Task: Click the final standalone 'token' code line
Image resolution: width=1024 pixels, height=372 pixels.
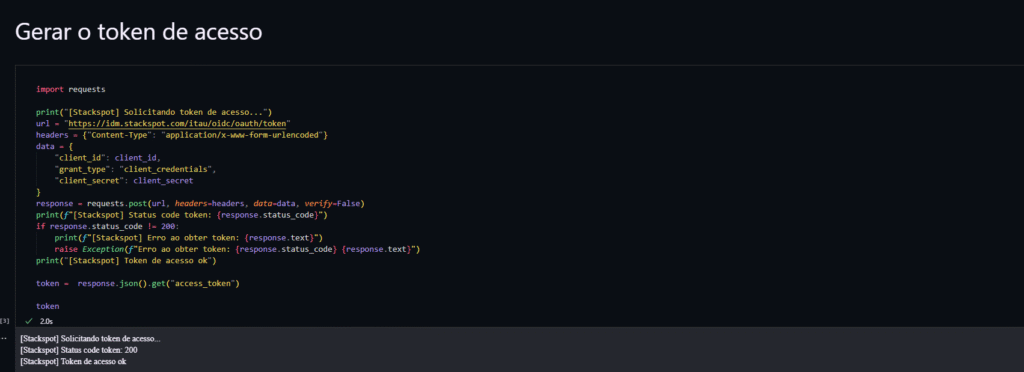Action: click(x=48, y=306)
